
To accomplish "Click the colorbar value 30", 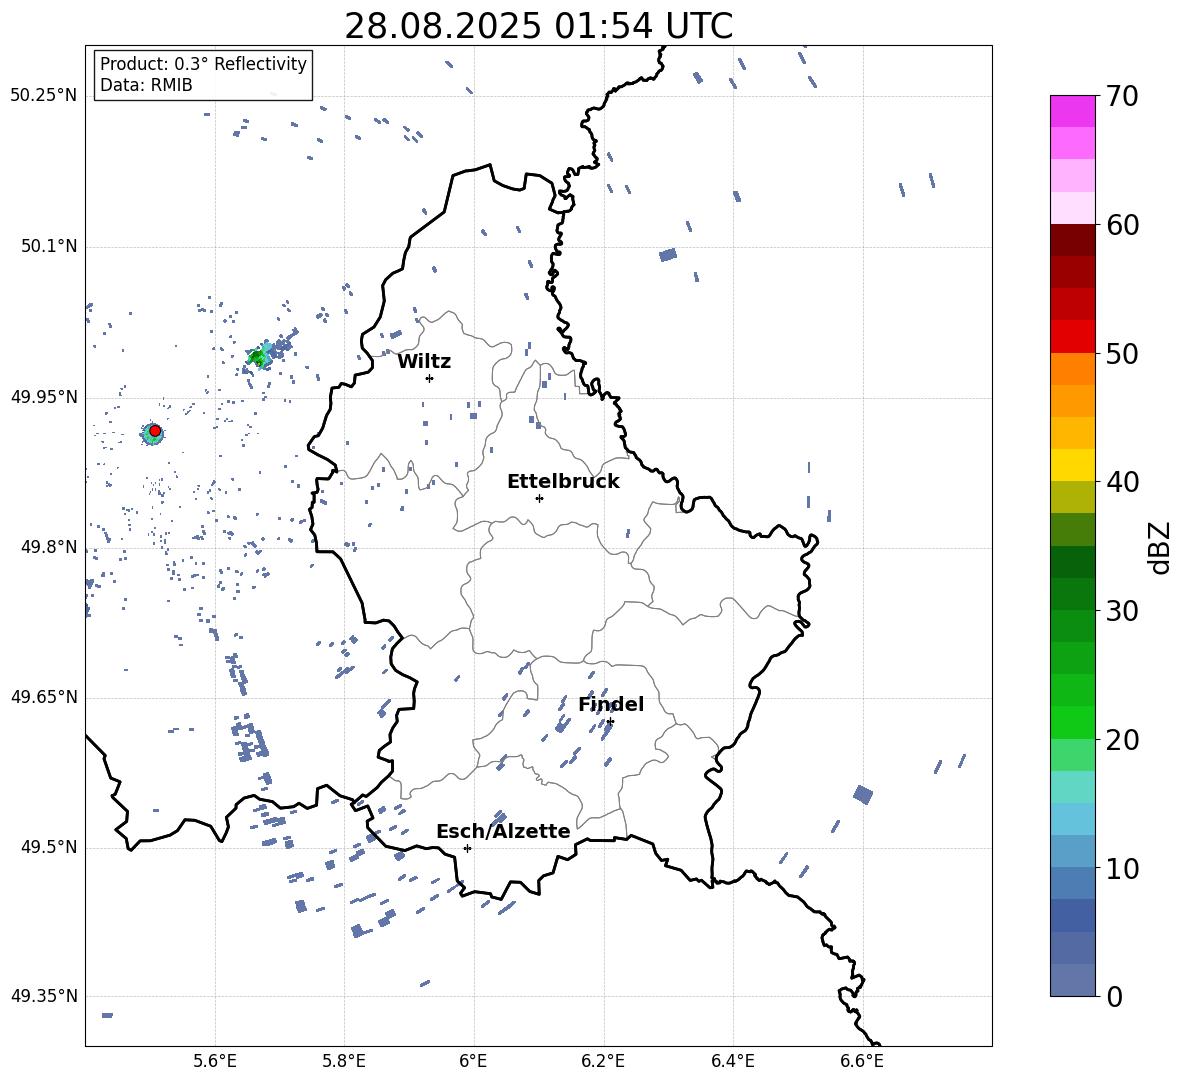I will [1122, 611].
